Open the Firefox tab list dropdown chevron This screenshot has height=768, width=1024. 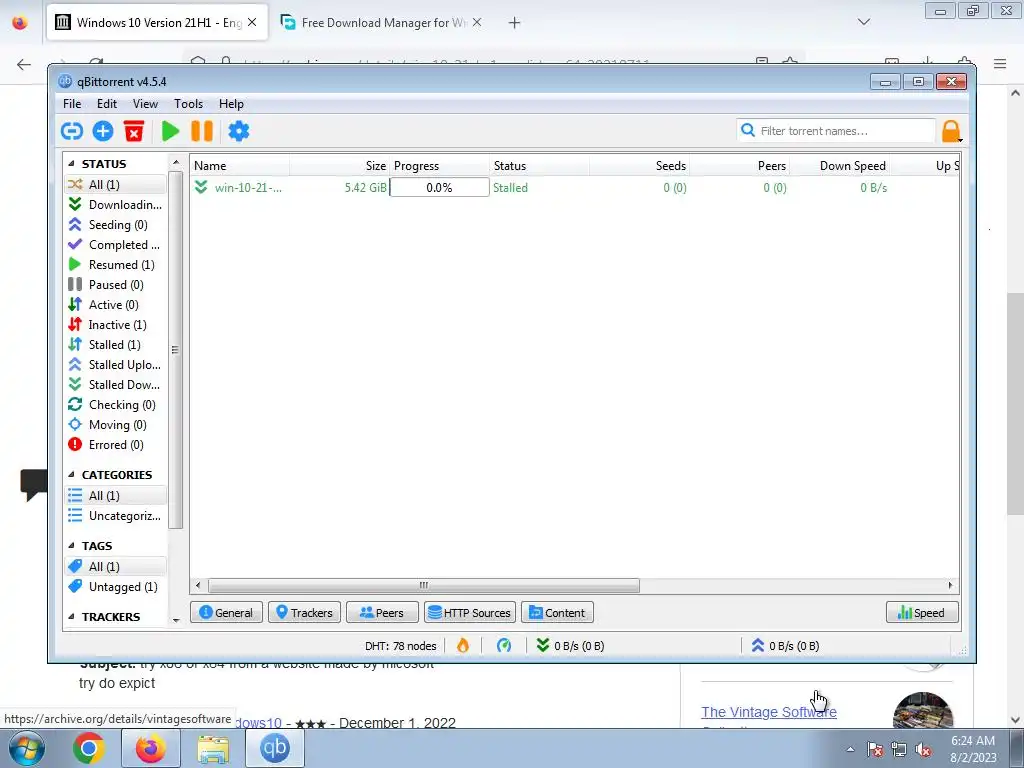(864, 22)
